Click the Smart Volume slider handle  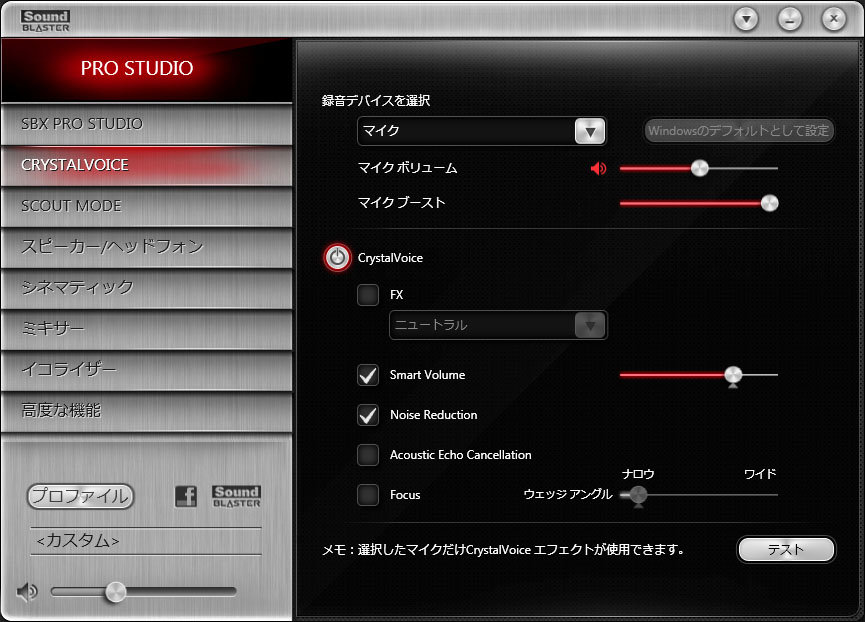click(734, 375)
